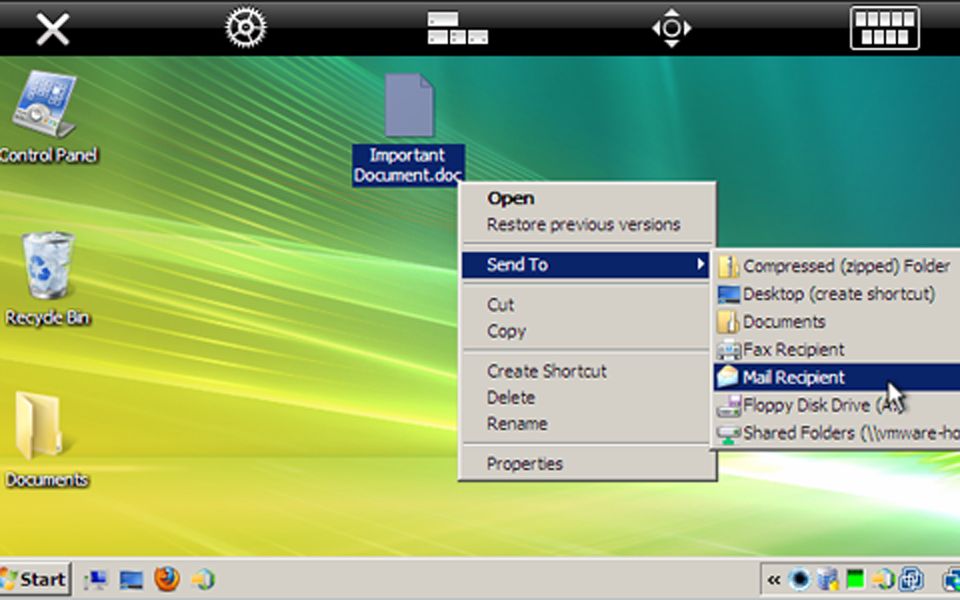960x600 pixels.
Task: Choose Restore previous versions
Action: [587, 225]
